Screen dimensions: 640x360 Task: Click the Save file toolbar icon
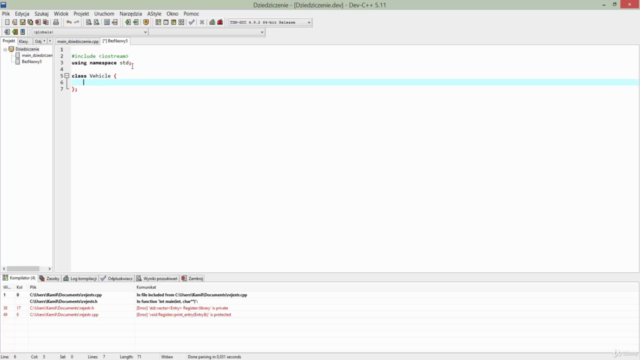(22, 22)
